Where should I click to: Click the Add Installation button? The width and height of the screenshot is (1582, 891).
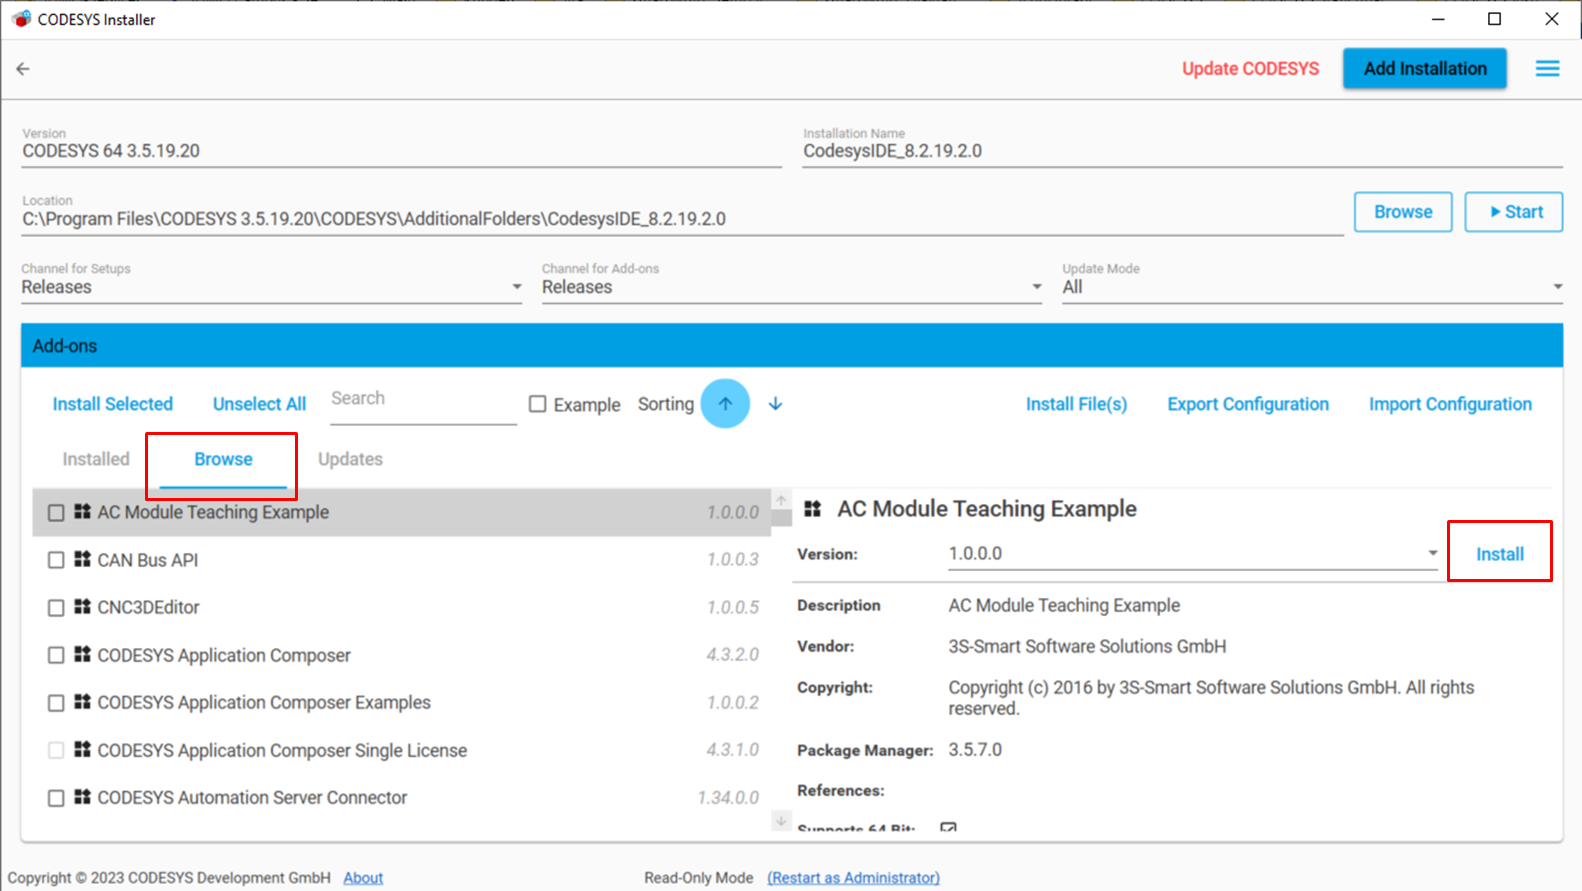point(1424,69)
